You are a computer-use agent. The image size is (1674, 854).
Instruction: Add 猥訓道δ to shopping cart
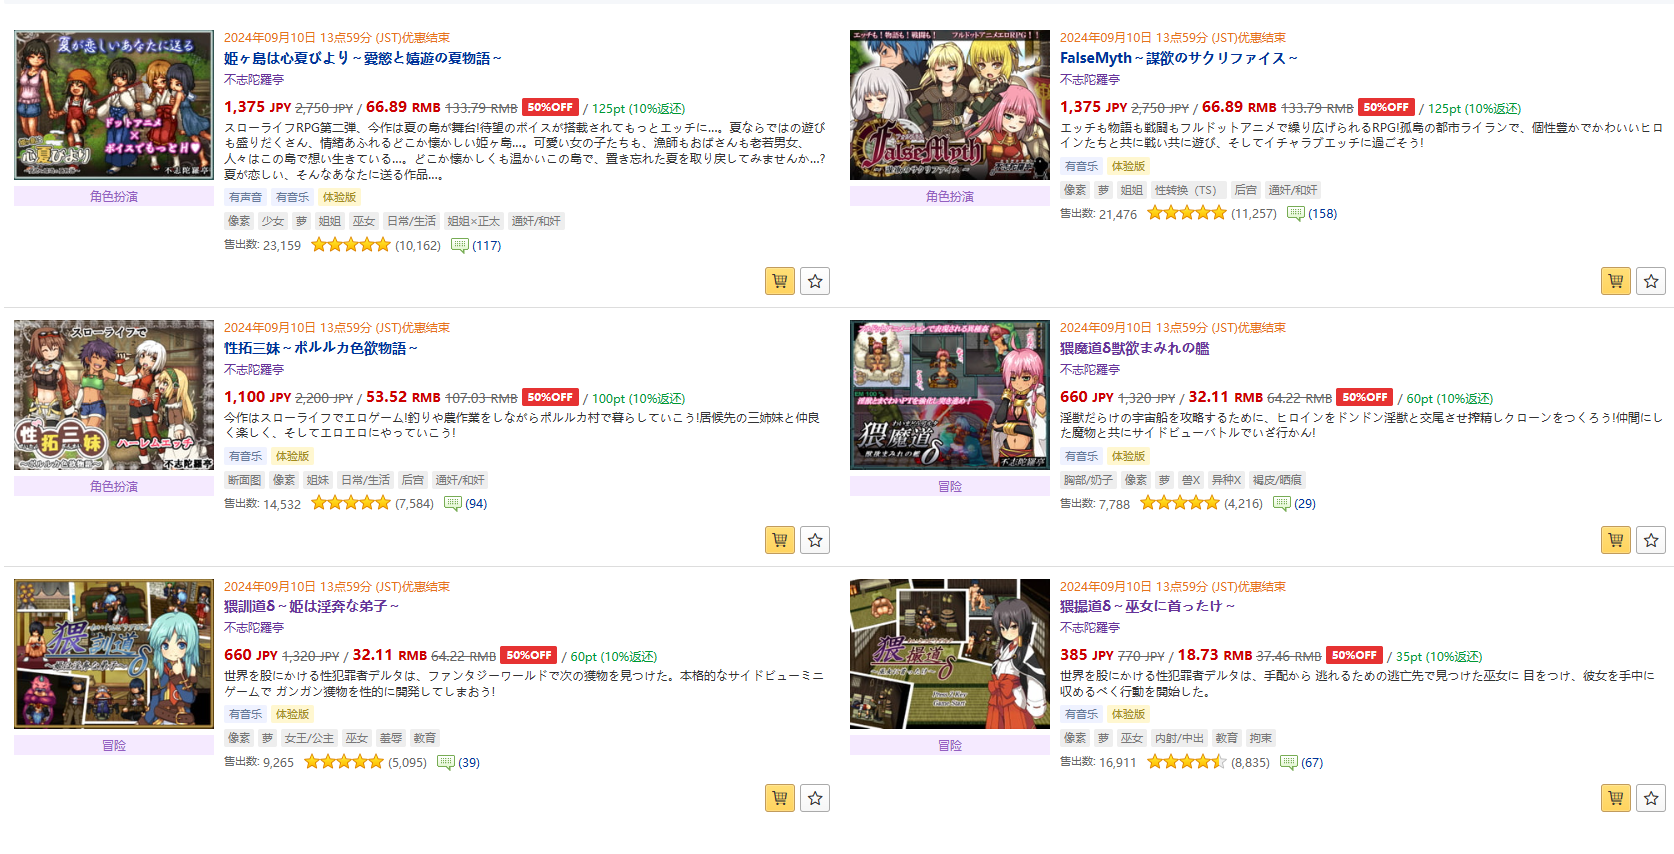click(780, 798)
